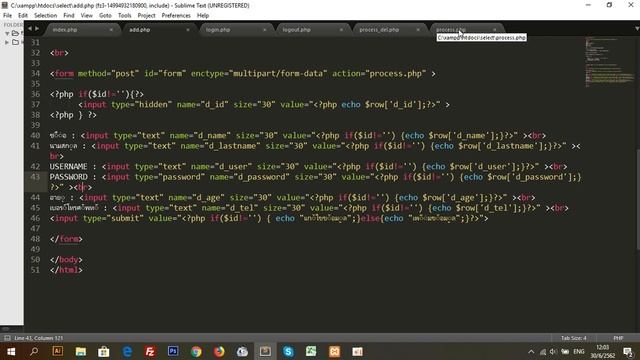Switch input language via the ENG indicator
Image resolution: width=640 pixels, height=360 pixels.
pos(578,351)
